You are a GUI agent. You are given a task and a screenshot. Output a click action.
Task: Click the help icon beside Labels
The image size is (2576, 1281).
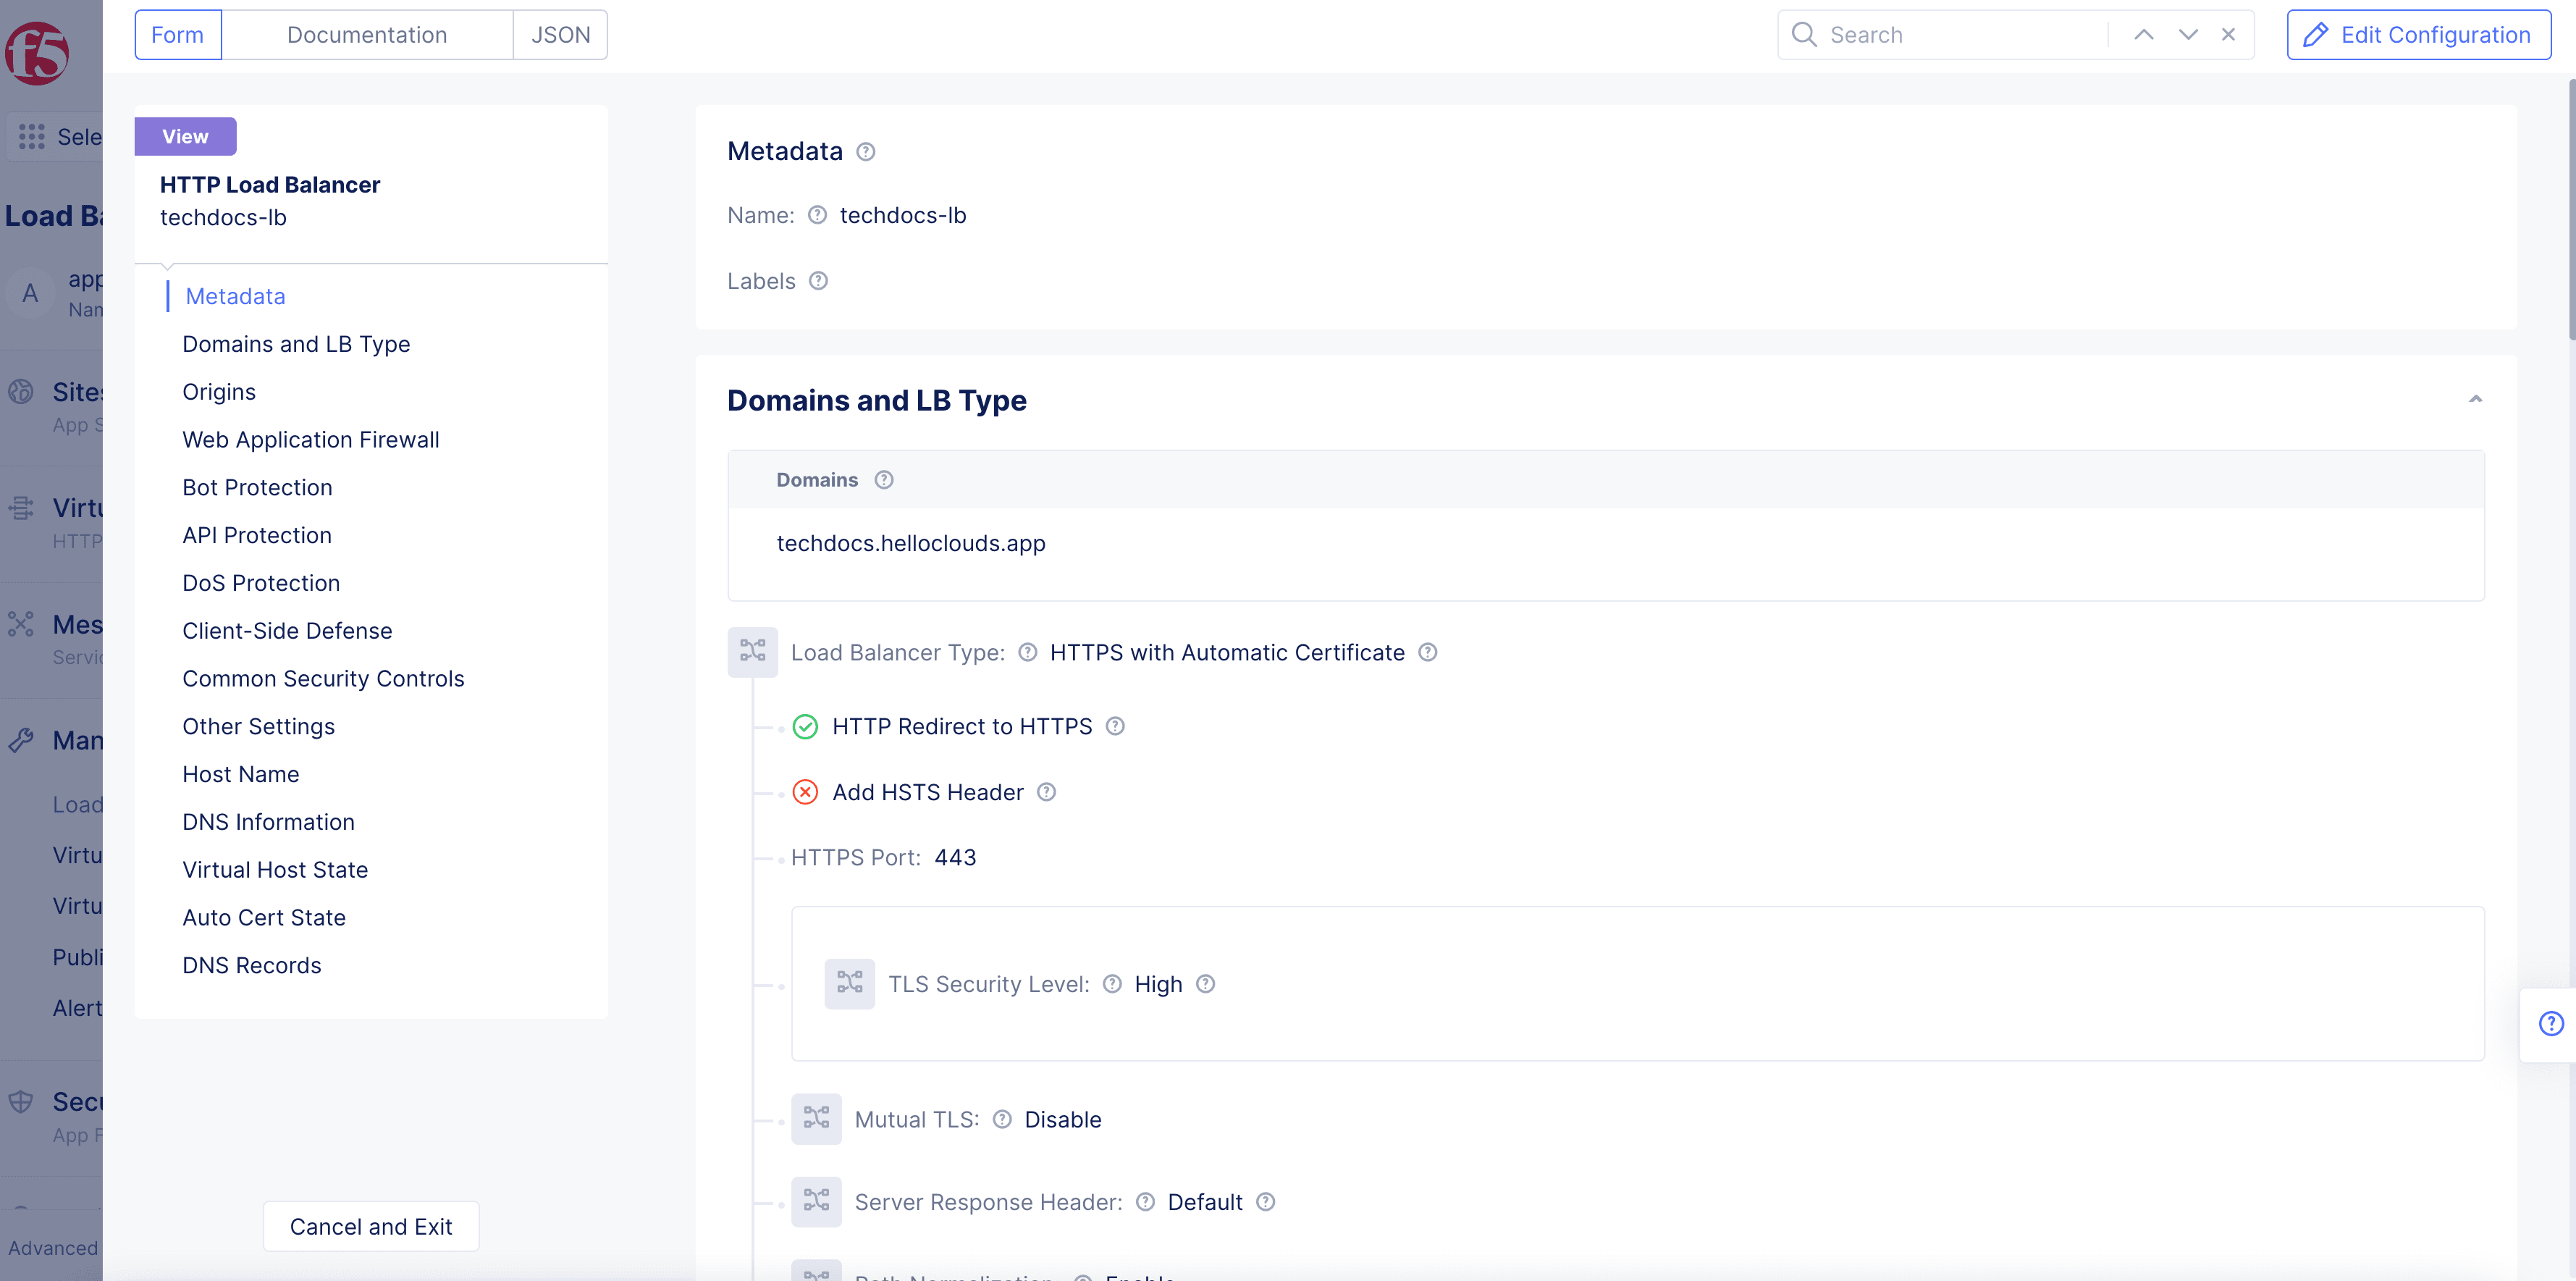pos(818,281)
